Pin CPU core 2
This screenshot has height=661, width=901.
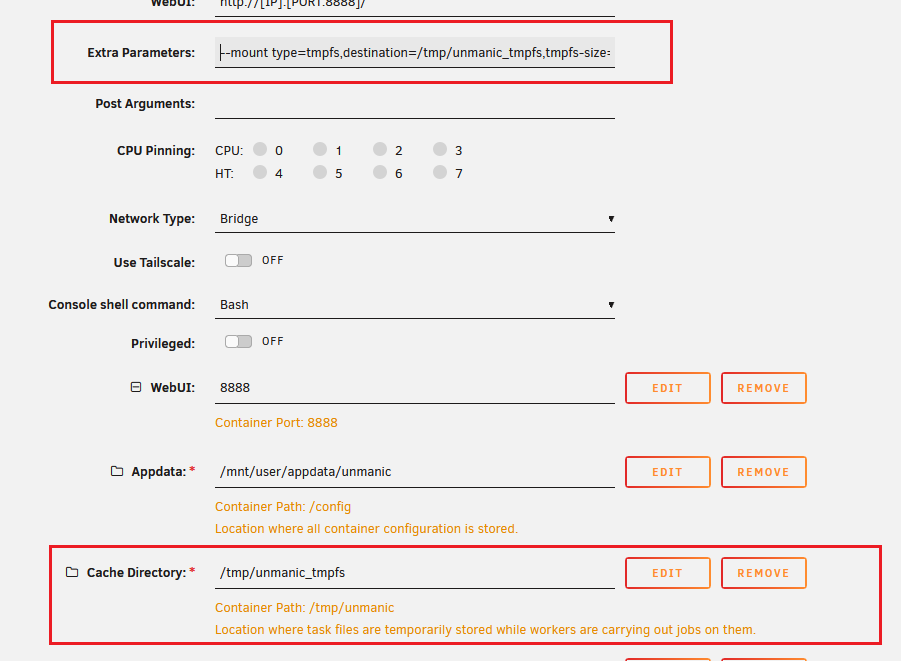point(380,150)
